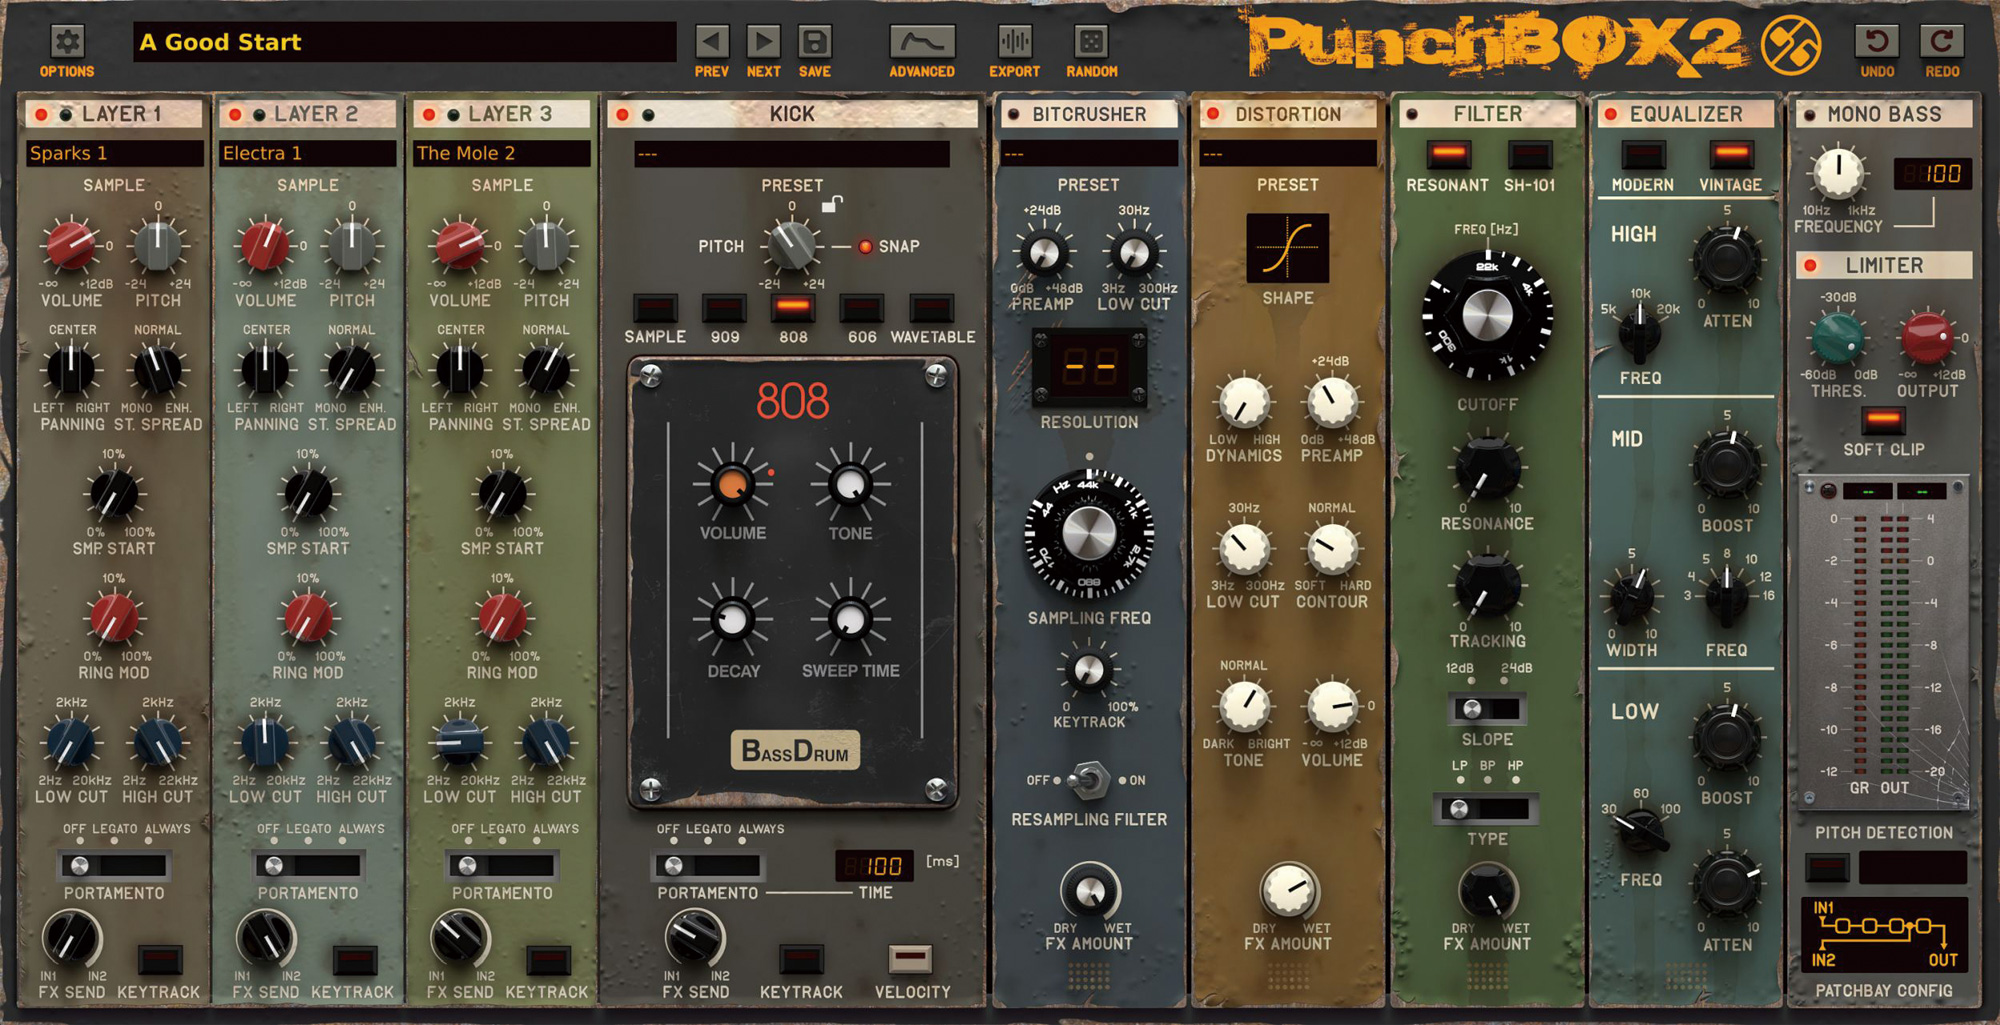Open the Advanced envelope view
Viewport: 2000px width, 1025px height.
(922, 42)
